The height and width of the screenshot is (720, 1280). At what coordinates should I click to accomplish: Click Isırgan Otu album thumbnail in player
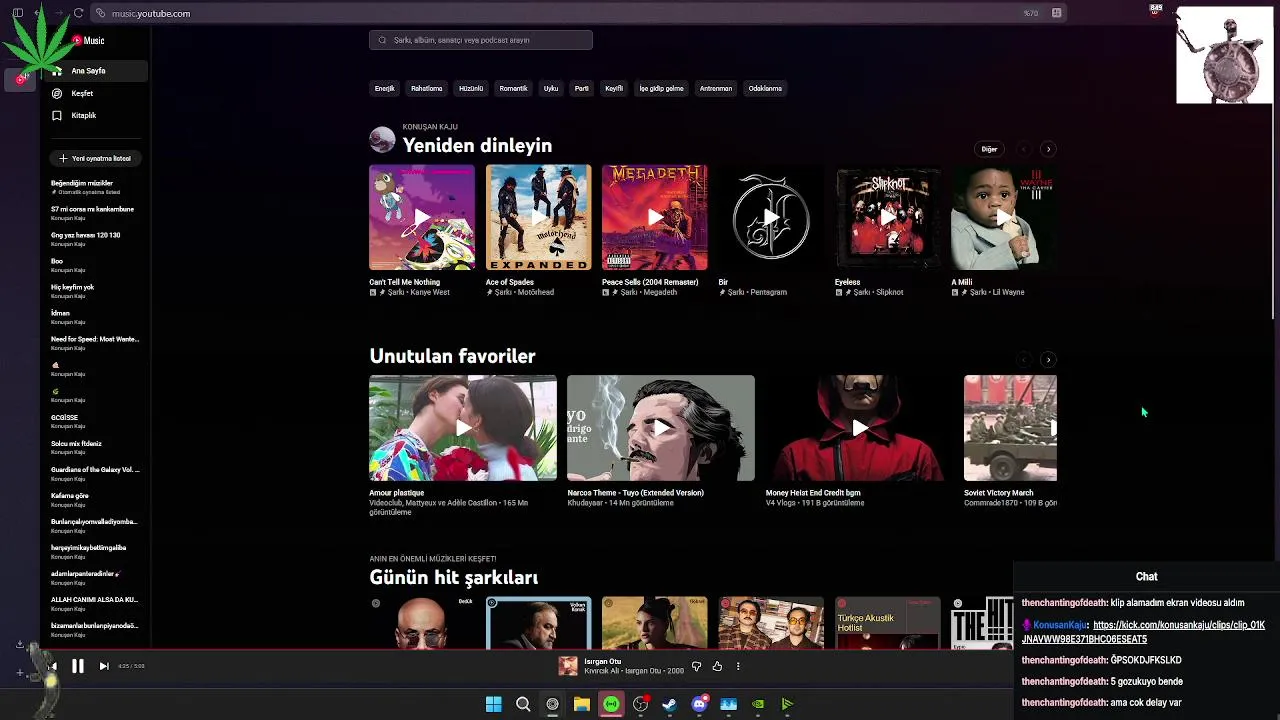pos(568,666)
